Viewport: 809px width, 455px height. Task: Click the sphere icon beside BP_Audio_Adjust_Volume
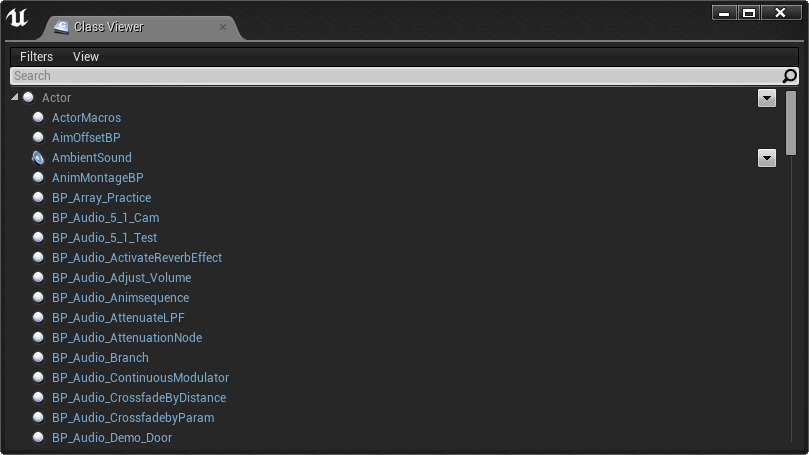click(x=38, y=278)
